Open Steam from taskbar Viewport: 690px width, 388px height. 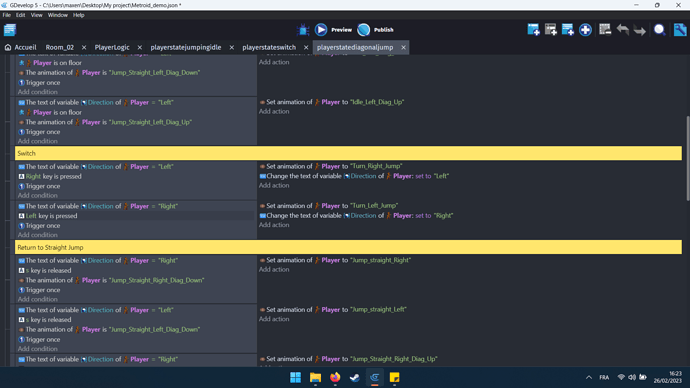pyautogui.click(x=355, y=377)
